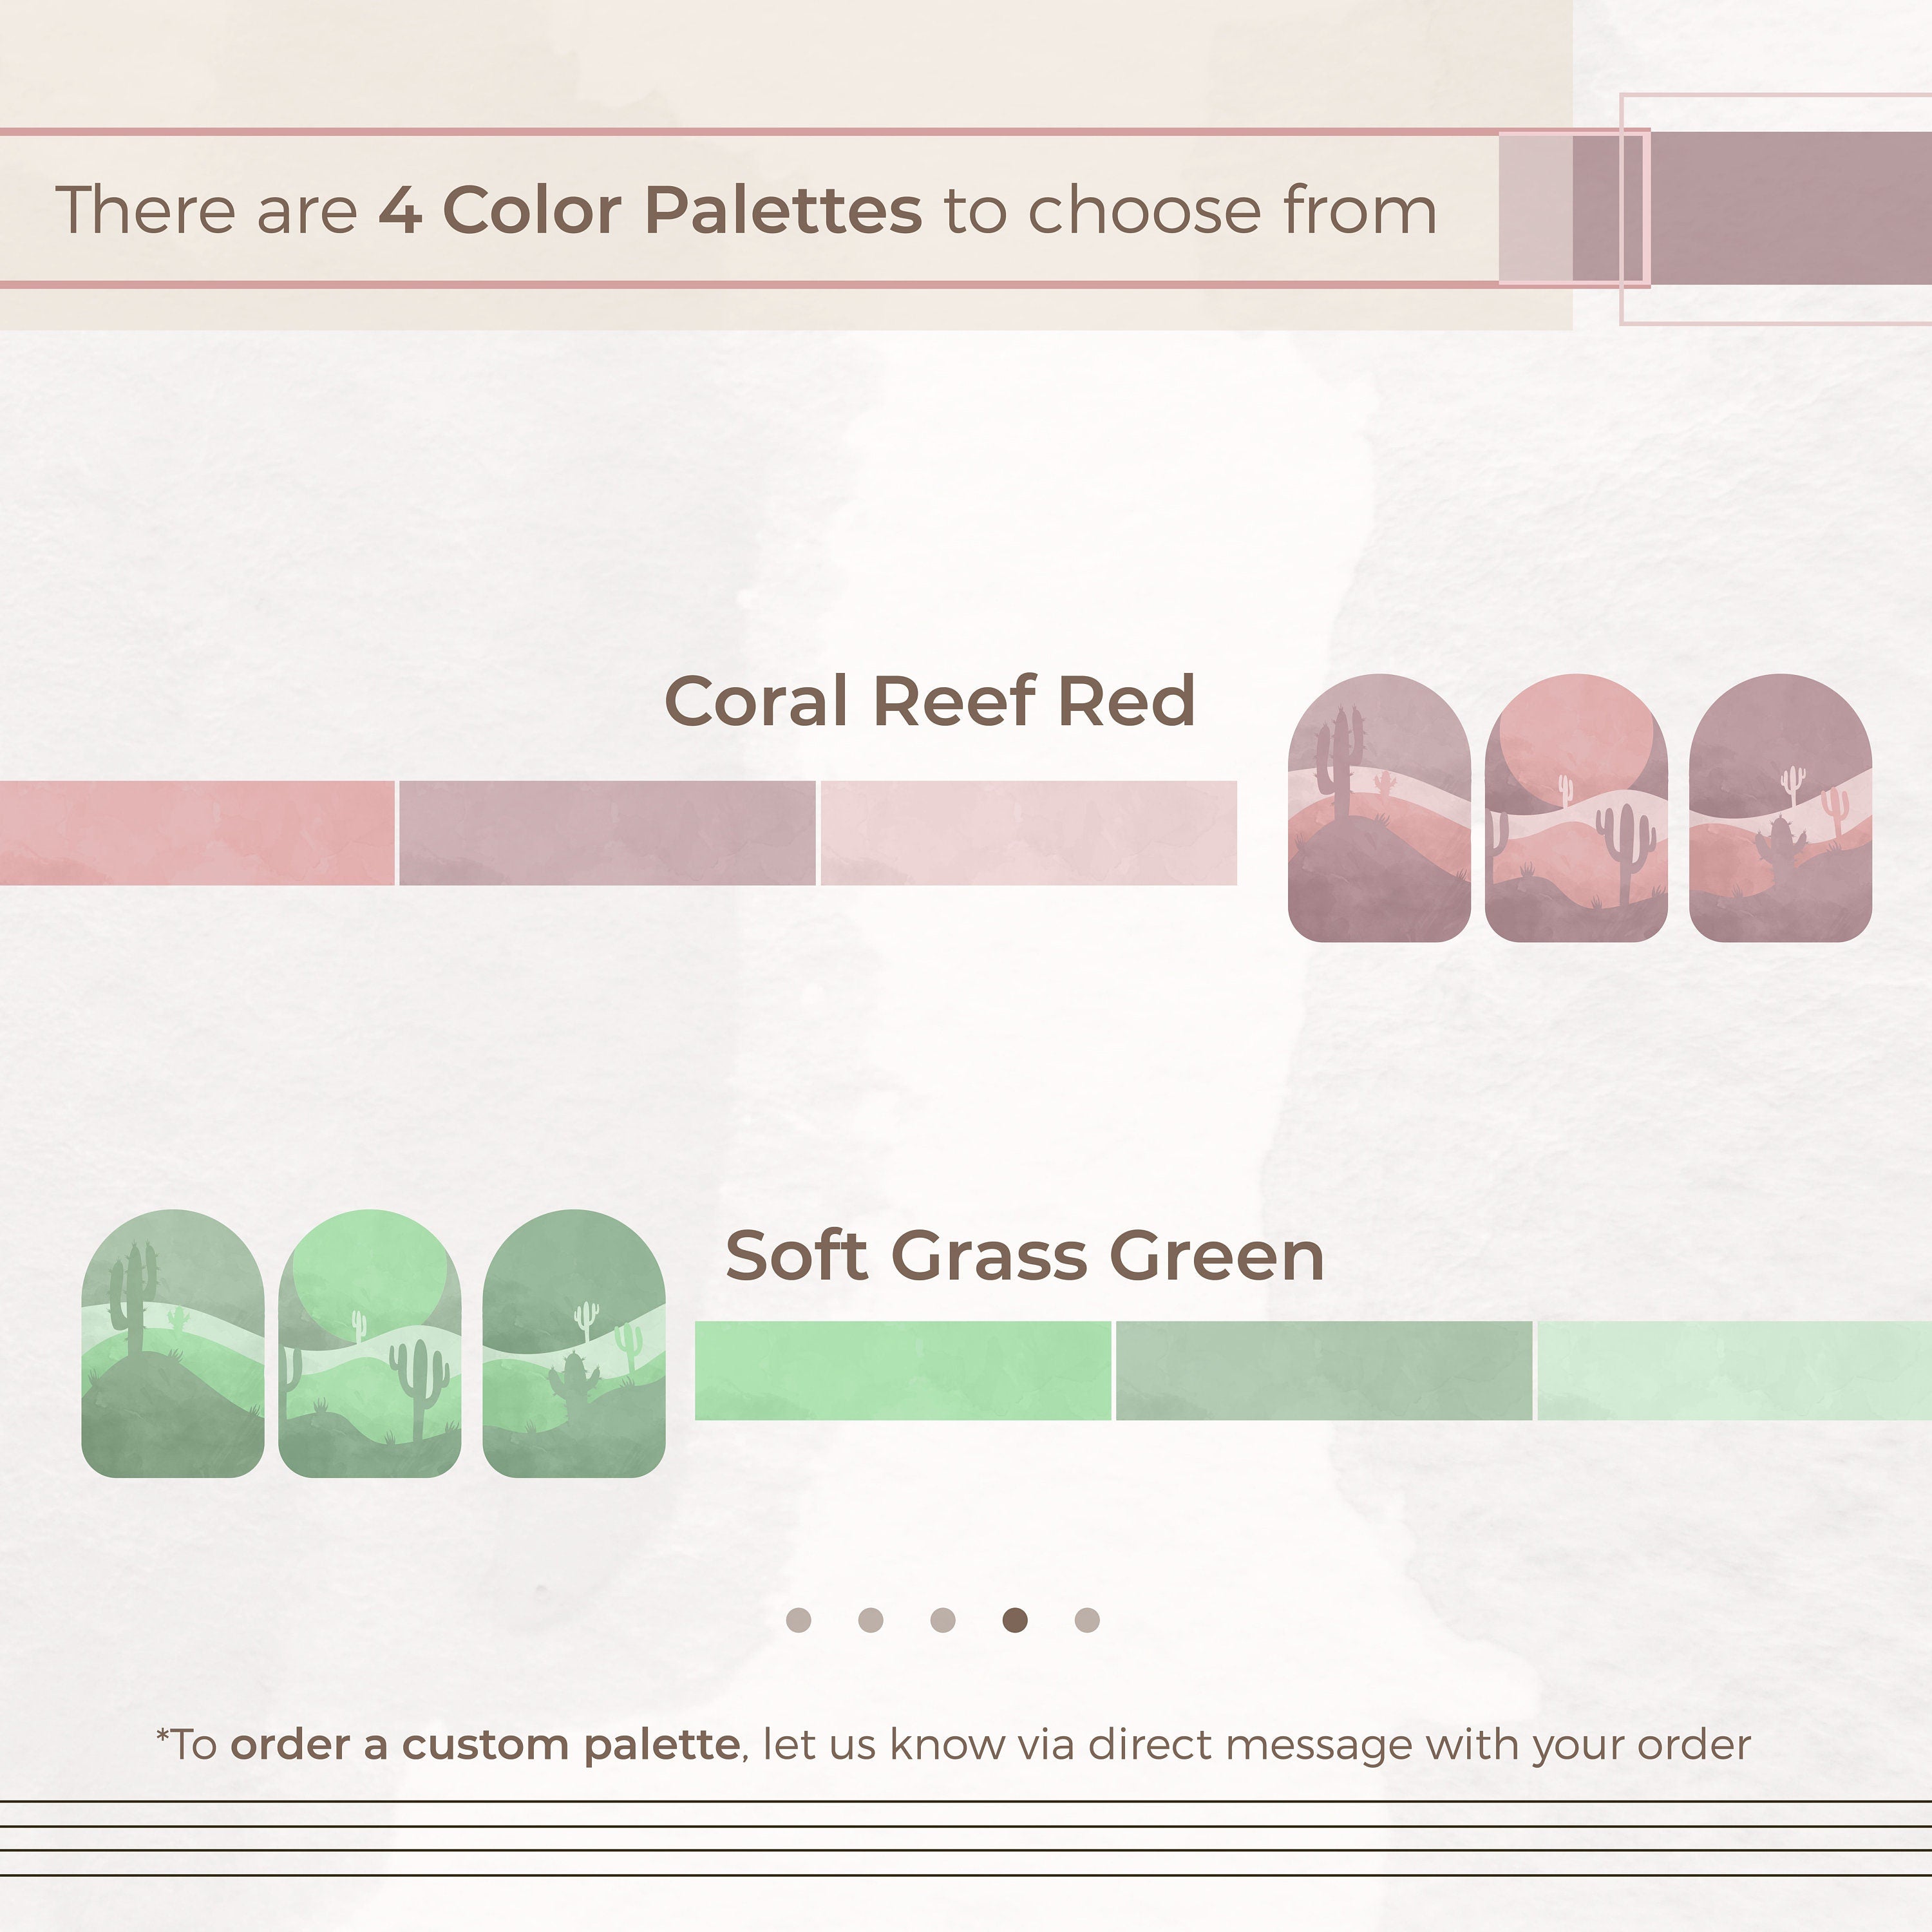Click the Coral Reef Red heading
Image resolution: width=1932 pixels, height=1932 pixels.
[929, 701]
